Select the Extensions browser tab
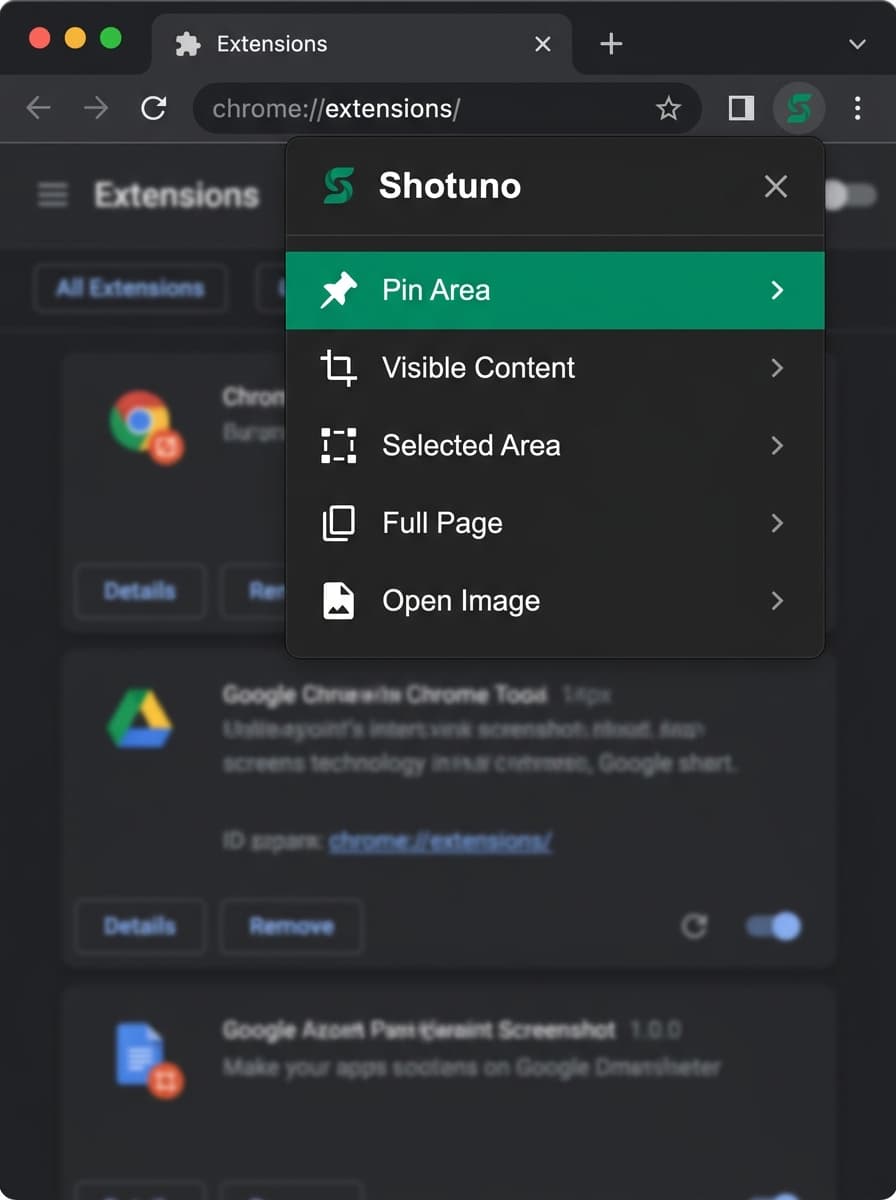This screenshot has height=1200, width=896. tap(362, 44)
